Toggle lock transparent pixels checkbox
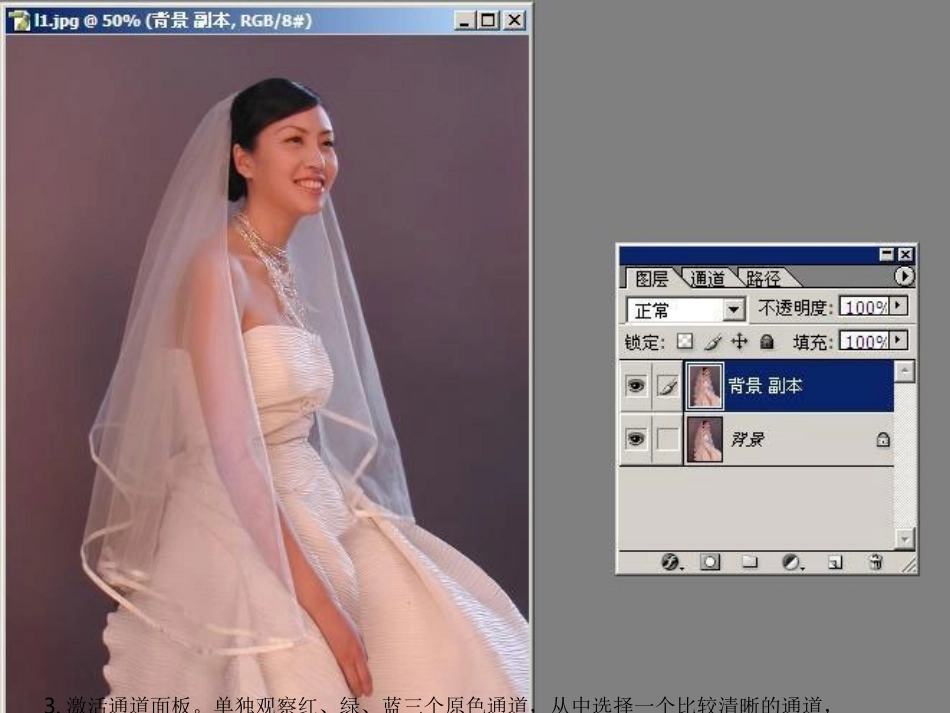This screenshot has width=950, height=713. pyautogui.click(x=685, y=341)
